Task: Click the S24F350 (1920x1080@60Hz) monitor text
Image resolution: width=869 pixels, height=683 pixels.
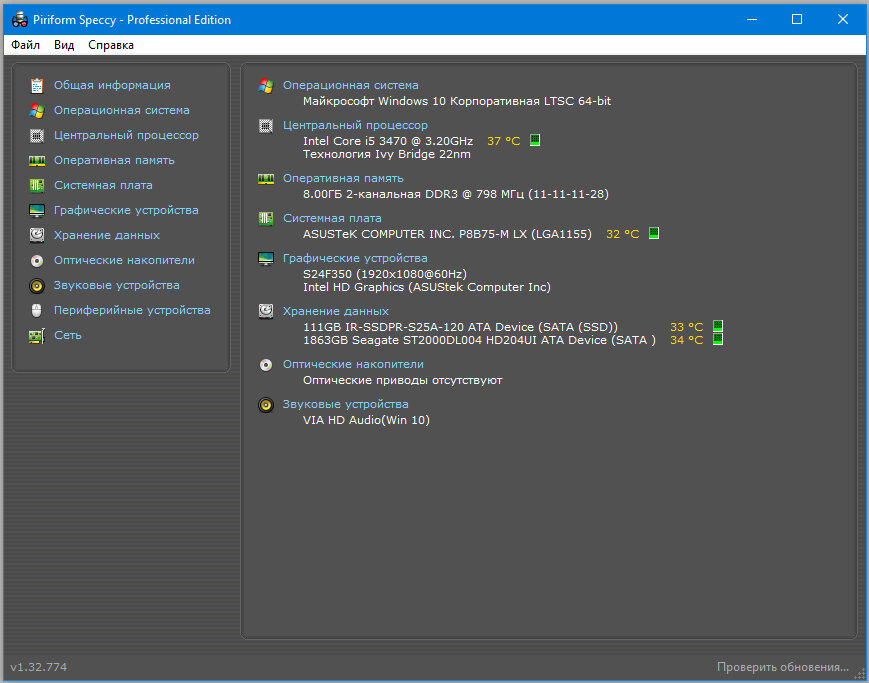Action: (385, 274)
